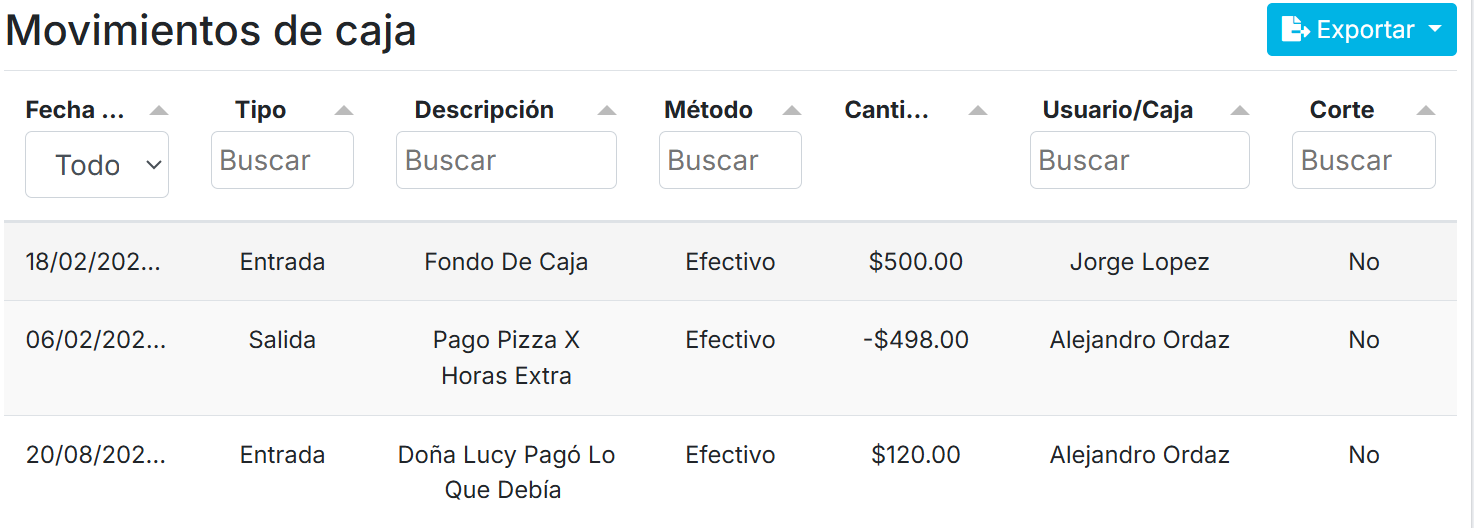Select the Fondo De Caja row
Viewport: 1474px width, 528px height.
506,262
